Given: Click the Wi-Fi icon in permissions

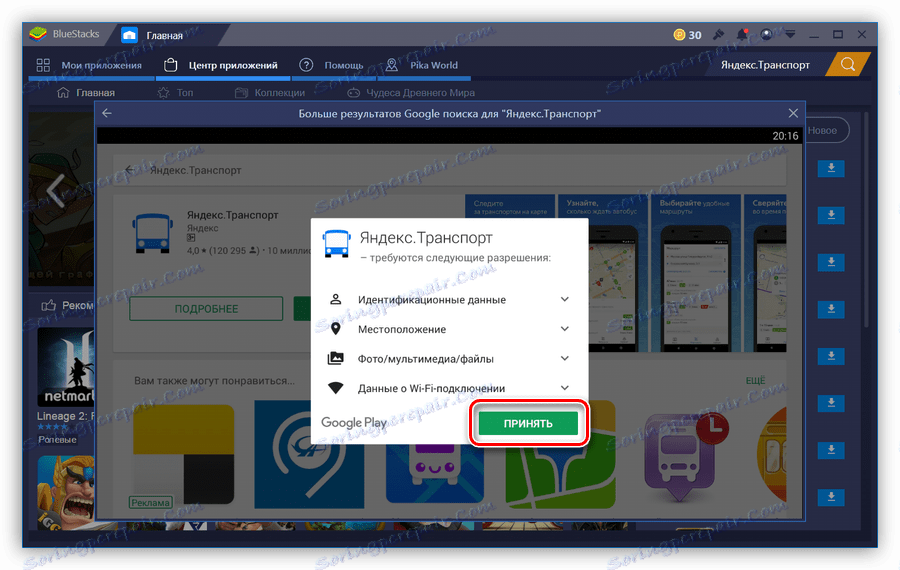Looking at the screenshot, I should click(x=336, y=388).
